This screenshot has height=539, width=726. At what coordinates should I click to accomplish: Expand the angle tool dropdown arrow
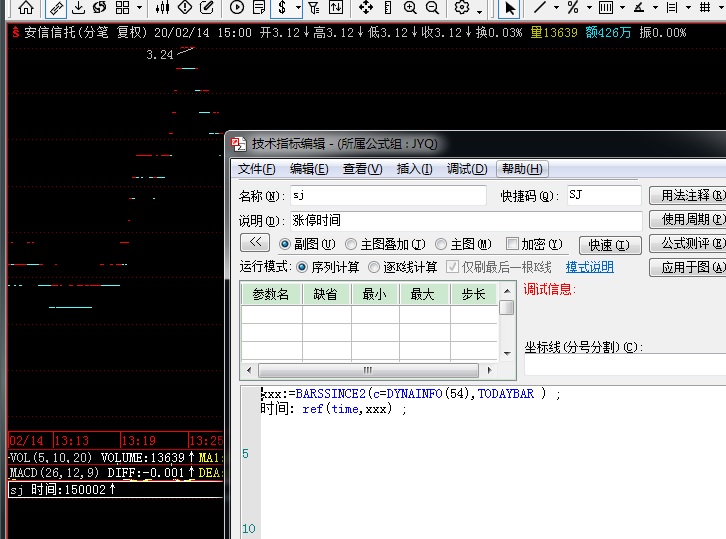tap(655, 8)
